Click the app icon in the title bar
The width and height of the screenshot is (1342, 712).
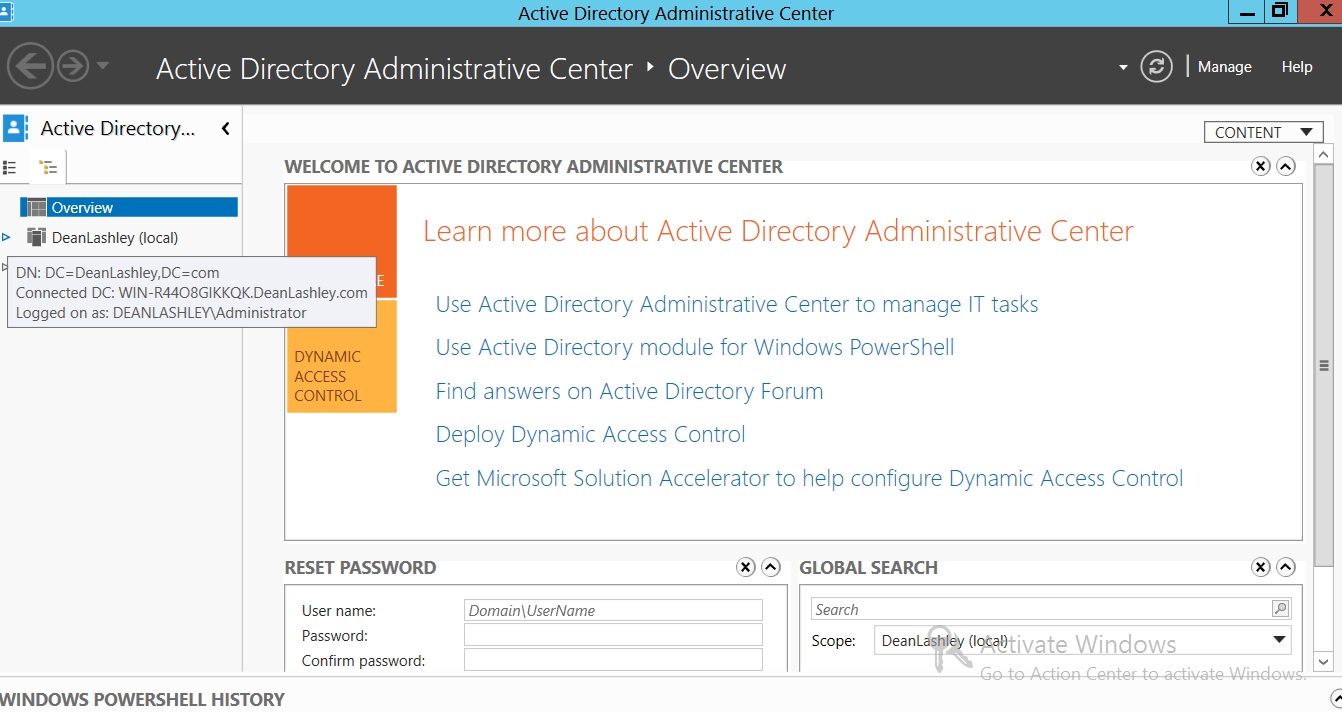pyautogui.click(x=7, y=12)
